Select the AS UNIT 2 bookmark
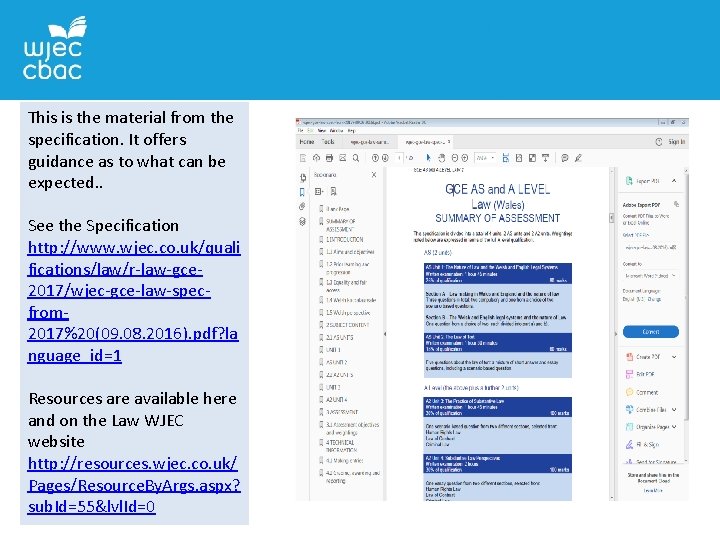 [337, 362]
